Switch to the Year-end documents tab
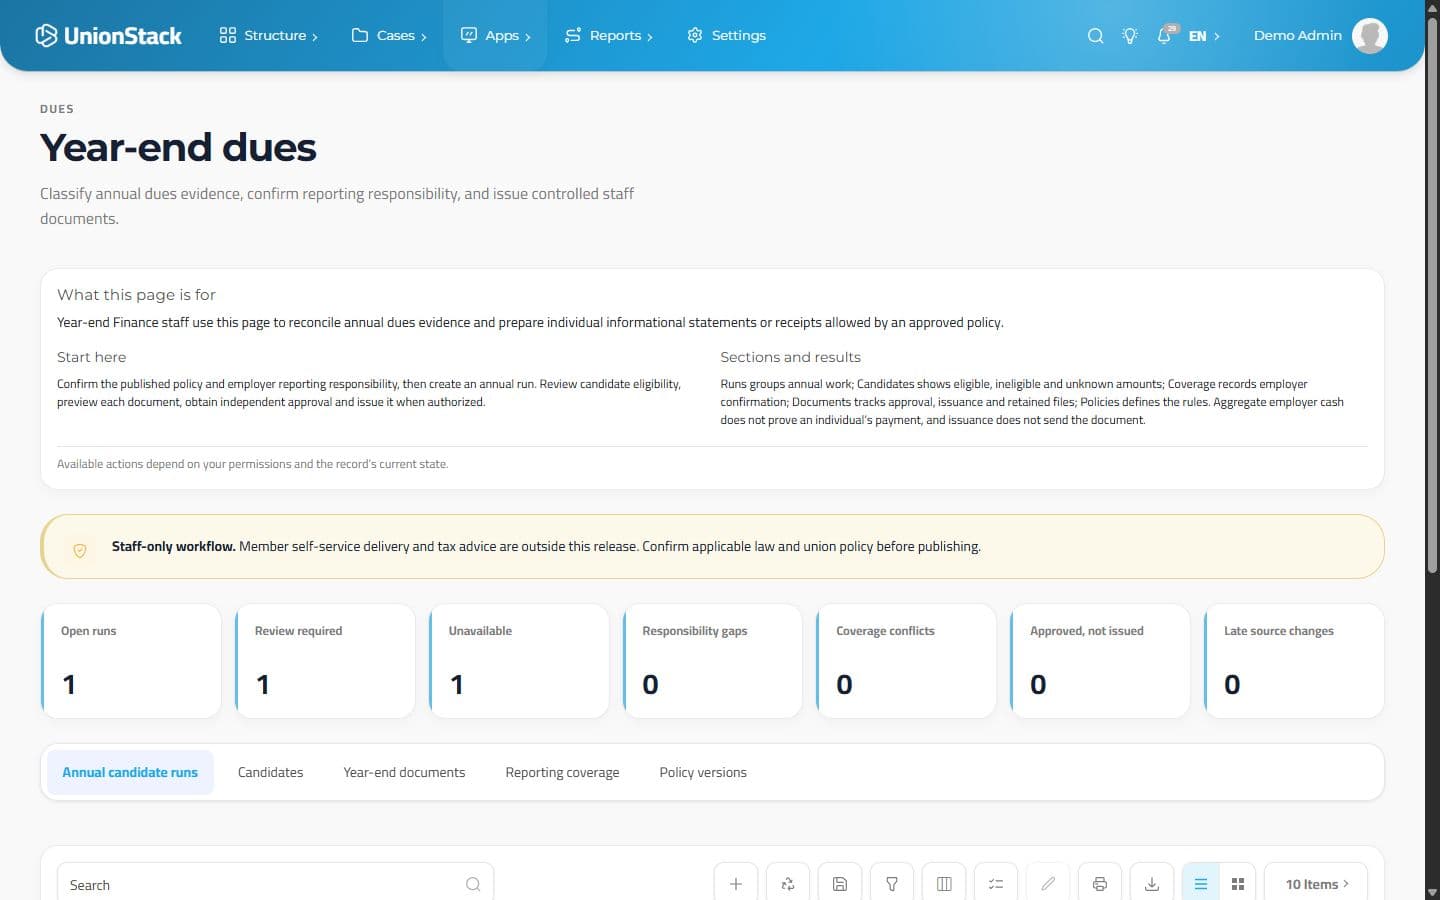 click(x=404, y=772)
